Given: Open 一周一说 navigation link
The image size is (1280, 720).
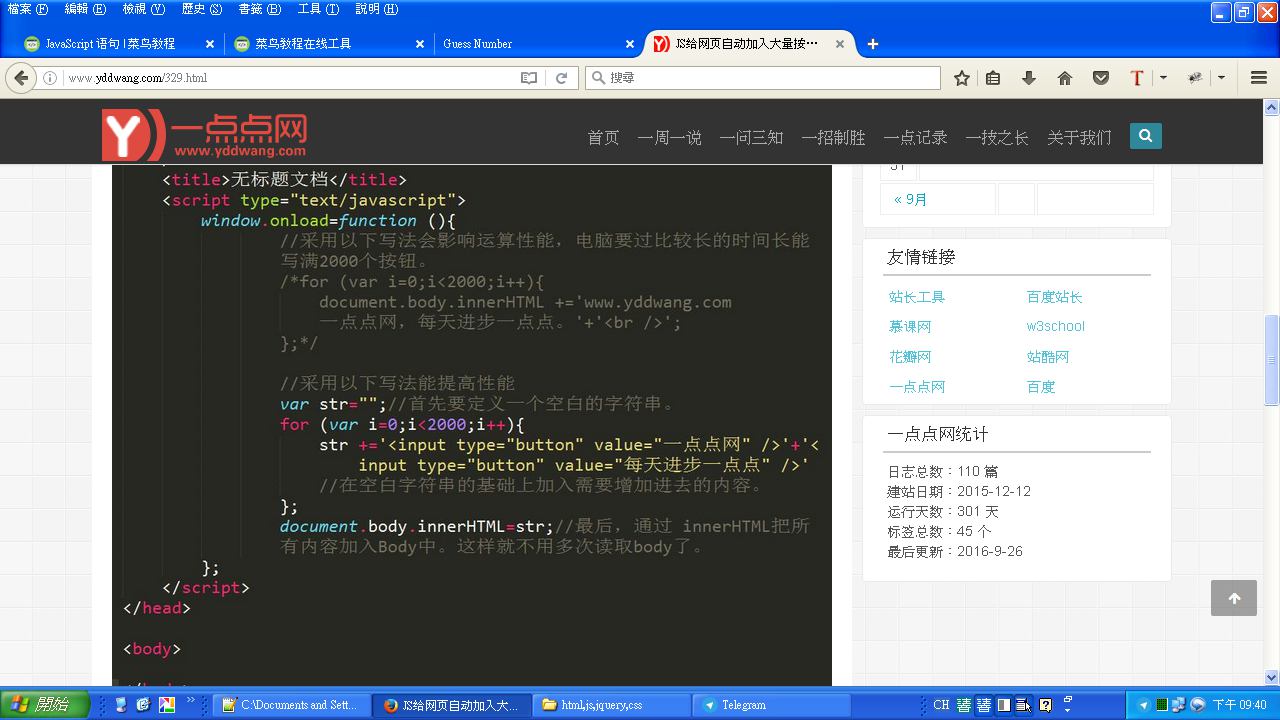Looking at the screenshot, I should 670,138.
